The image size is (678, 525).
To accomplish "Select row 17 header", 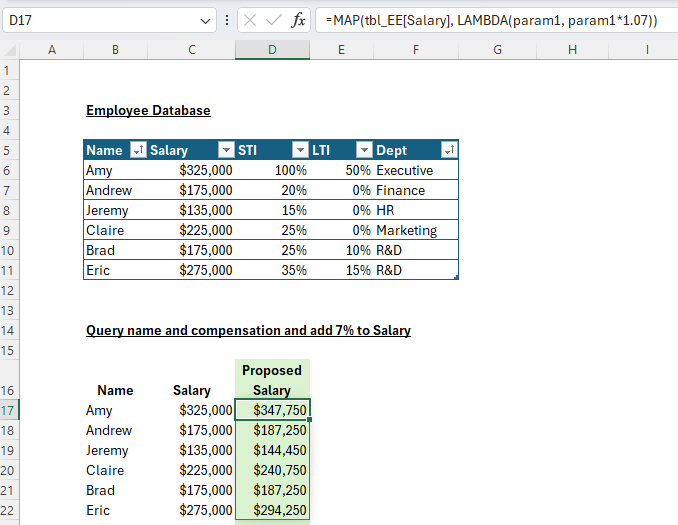I will tap(8, 410).
